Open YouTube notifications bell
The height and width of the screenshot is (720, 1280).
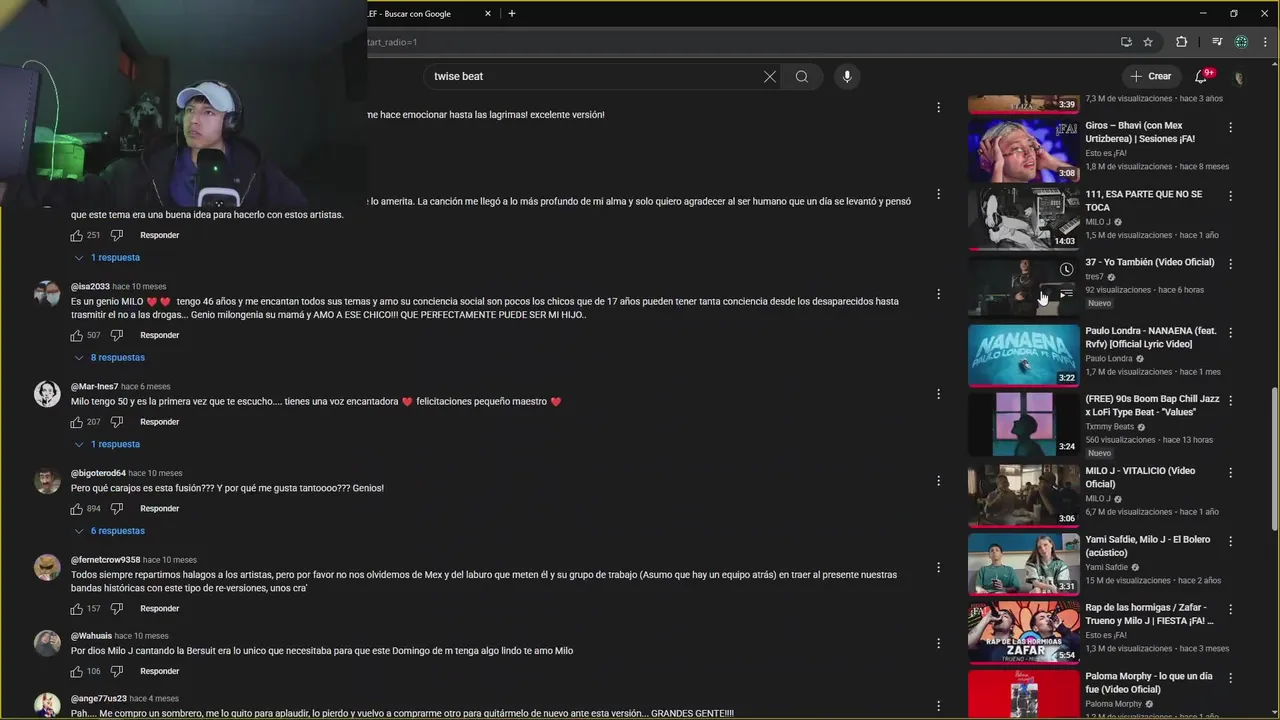point(1201,76)
